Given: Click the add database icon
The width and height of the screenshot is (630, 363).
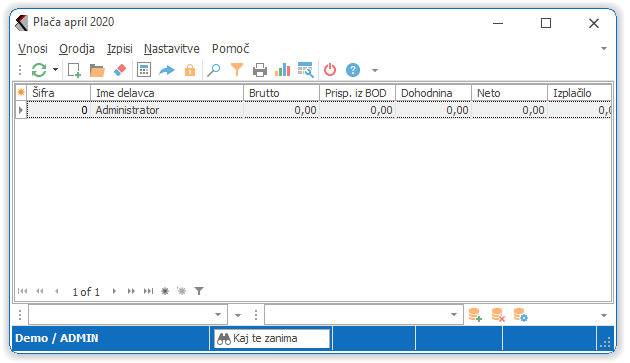Looking at the screenshot, I should point(475,315).
